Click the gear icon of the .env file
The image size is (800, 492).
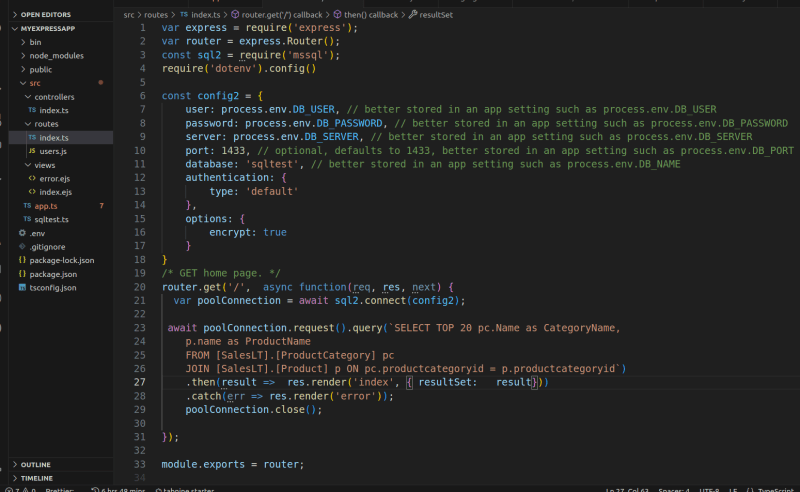click(22, 233)
